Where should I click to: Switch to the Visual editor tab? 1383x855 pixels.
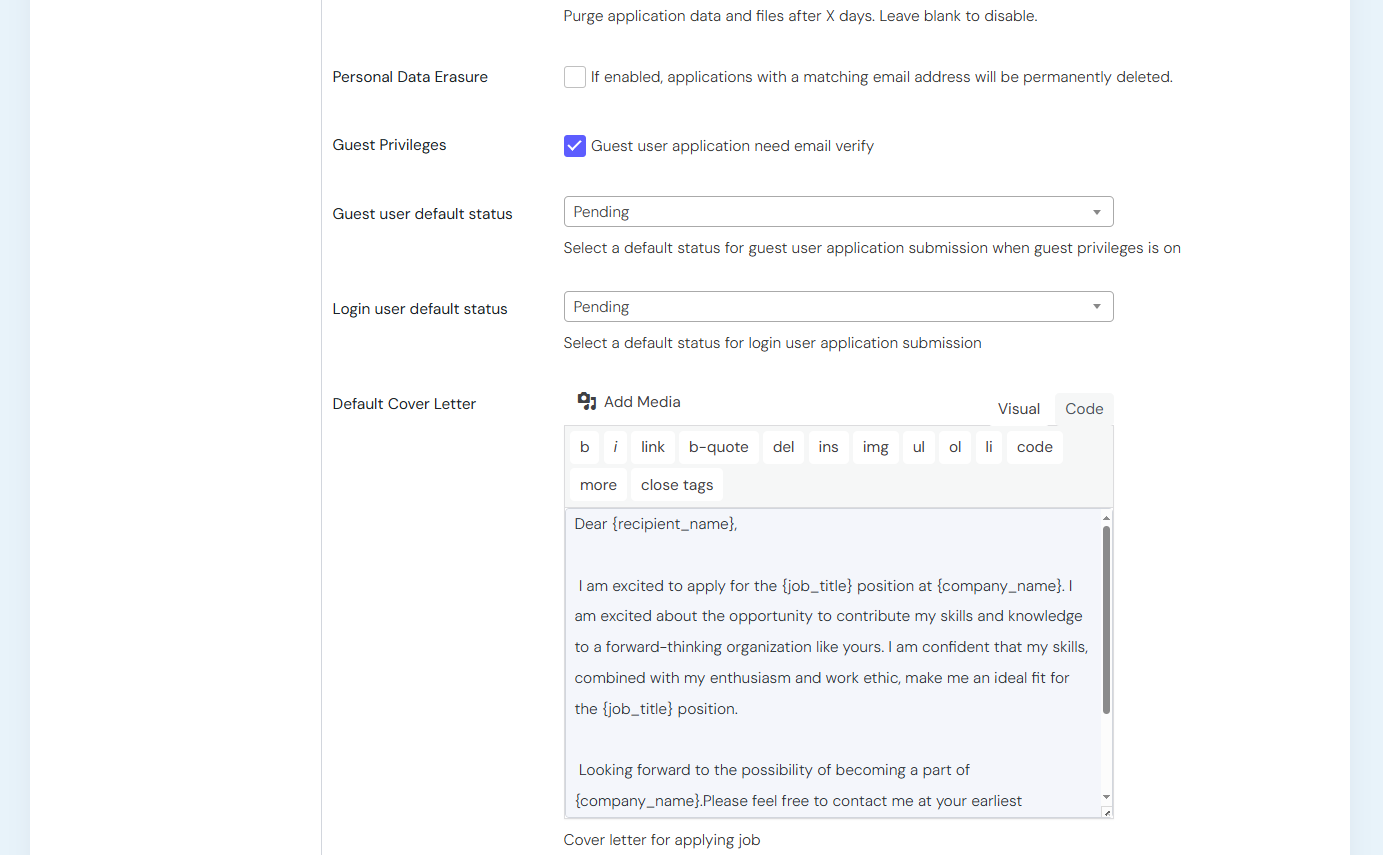tap(1019, 409)
